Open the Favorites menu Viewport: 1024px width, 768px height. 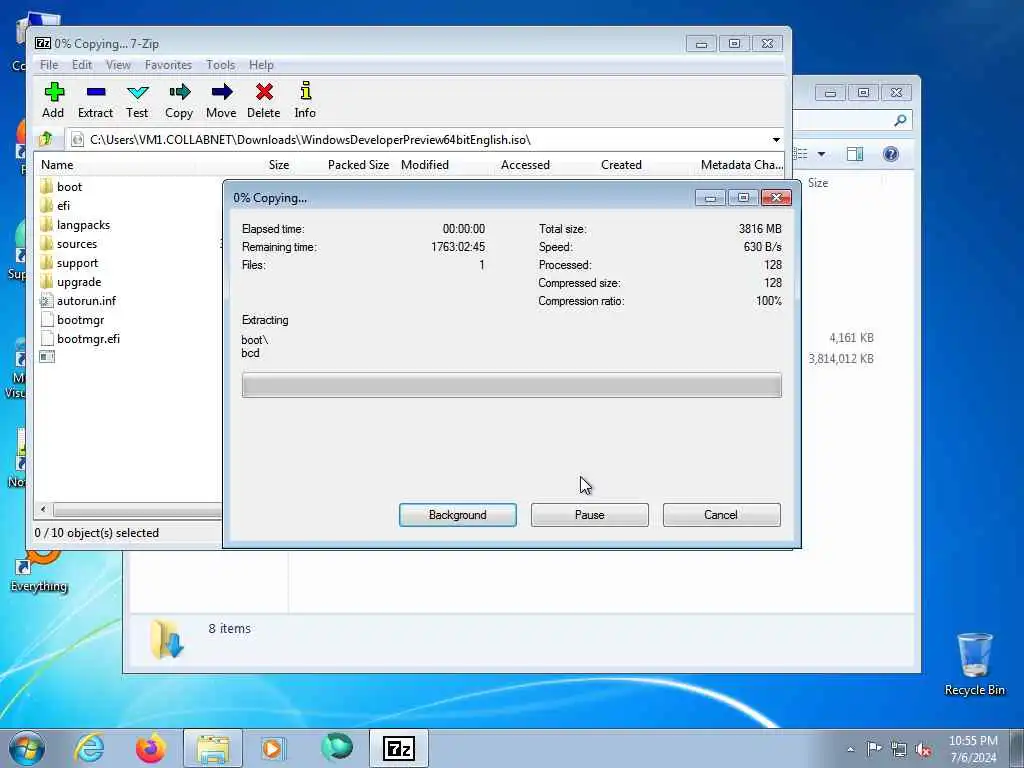pyautogui.click(x=168, y=65)
